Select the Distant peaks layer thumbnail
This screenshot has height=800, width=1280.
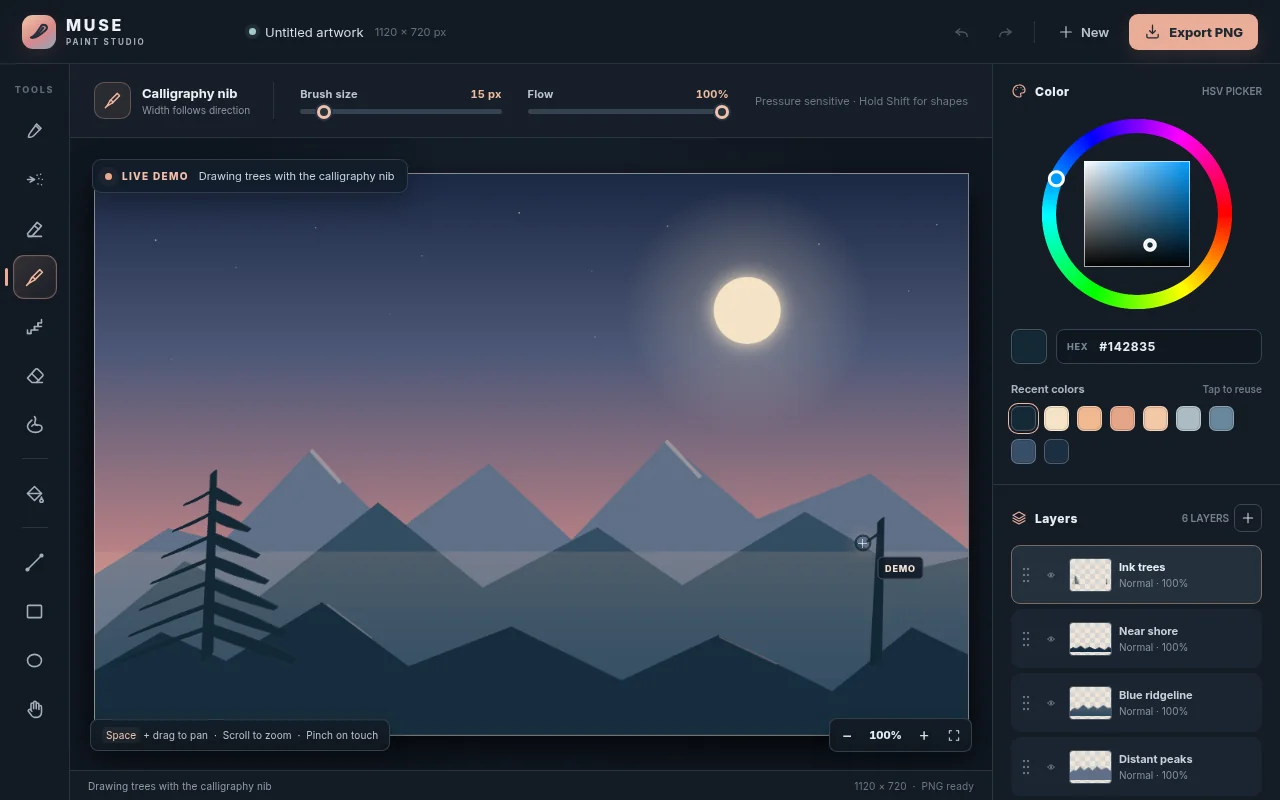[x=1090, y=767]
